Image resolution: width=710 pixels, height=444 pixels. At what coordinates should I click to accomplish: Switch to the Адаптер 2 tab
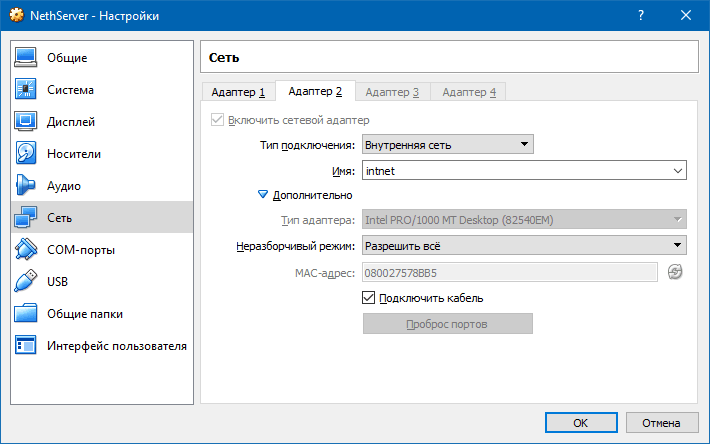click(315, 92)
